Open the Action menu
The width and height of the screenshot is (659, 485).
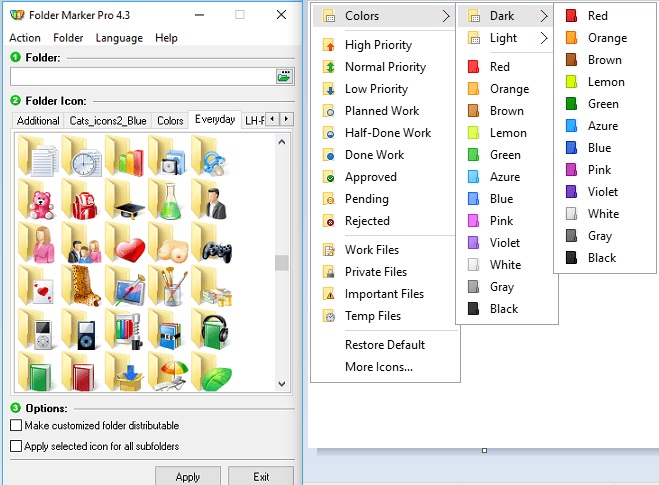tap(25, 38)
